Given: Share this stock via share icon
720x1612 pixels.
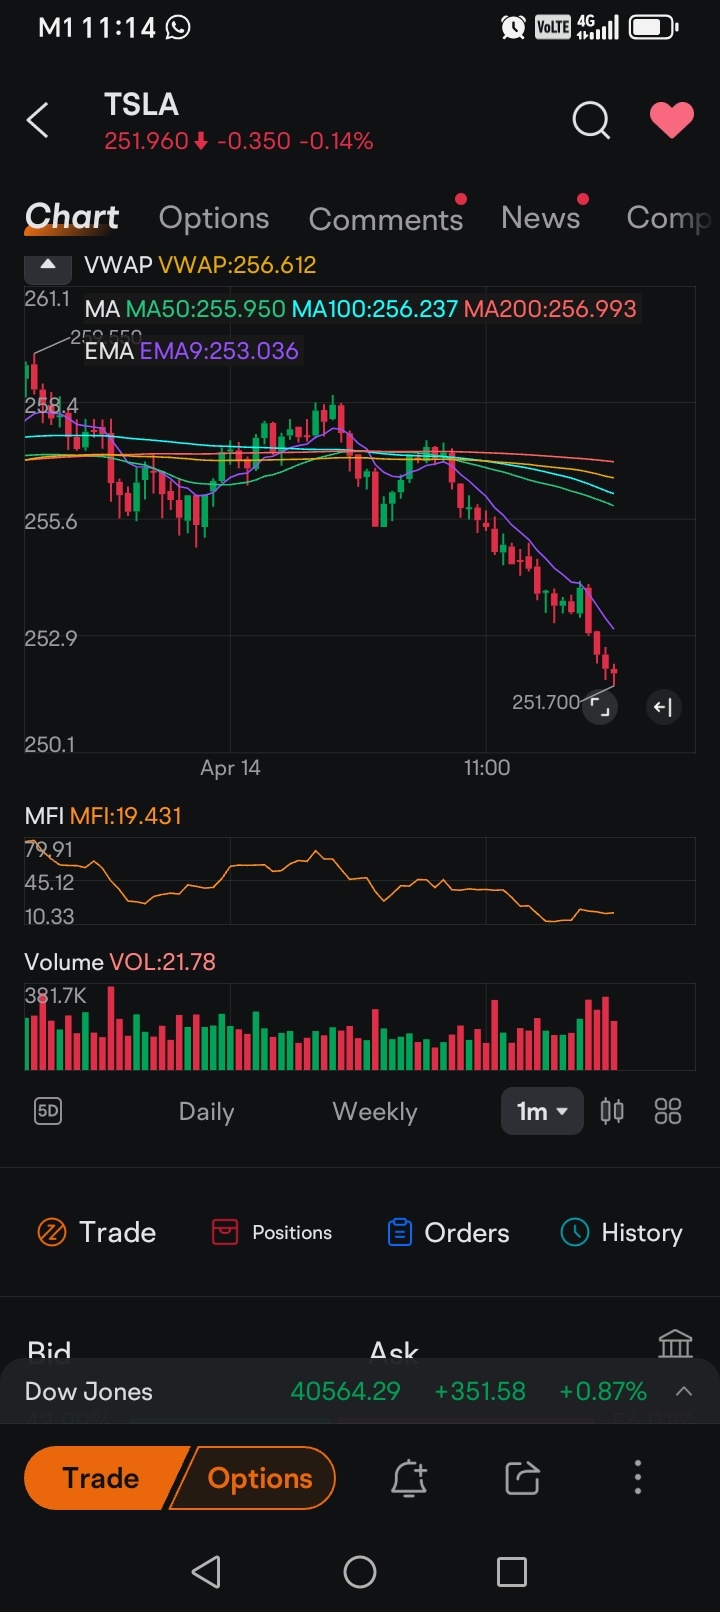Looking at the screenshot, I should pyautogui.click(x=522, y=1478).
